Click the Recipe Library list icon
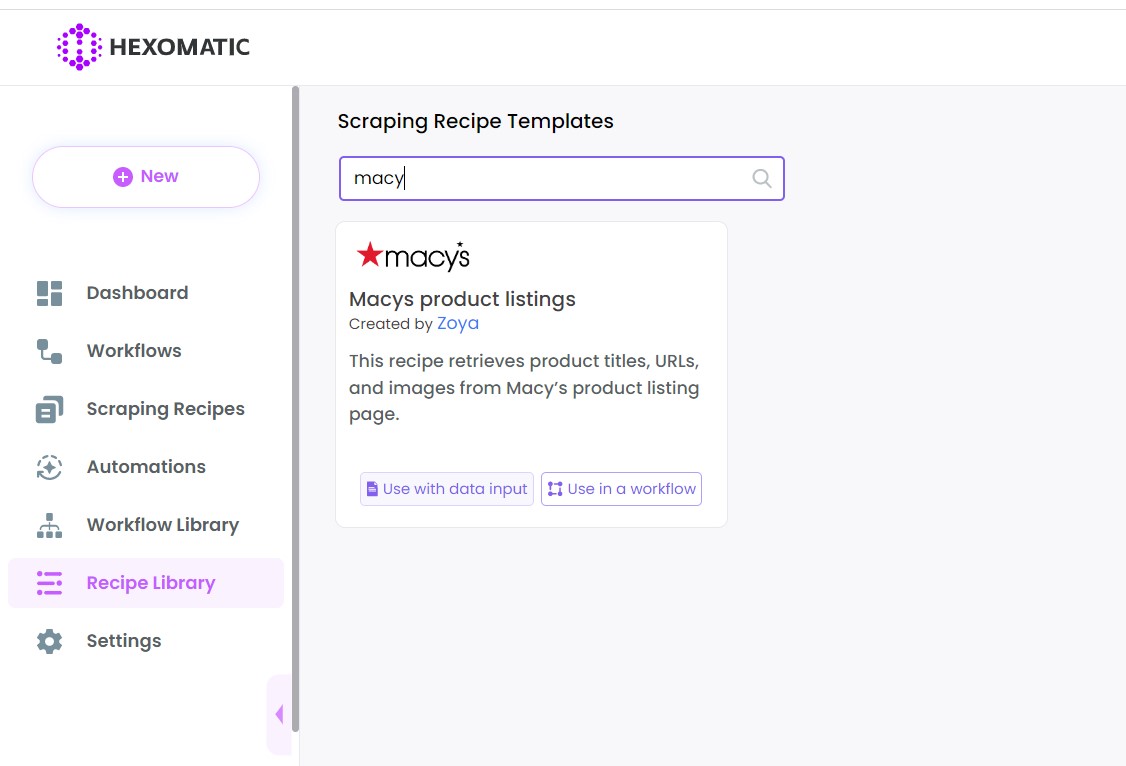The height and width of the screenshot is (766, 1126). [x=48, y=582]
